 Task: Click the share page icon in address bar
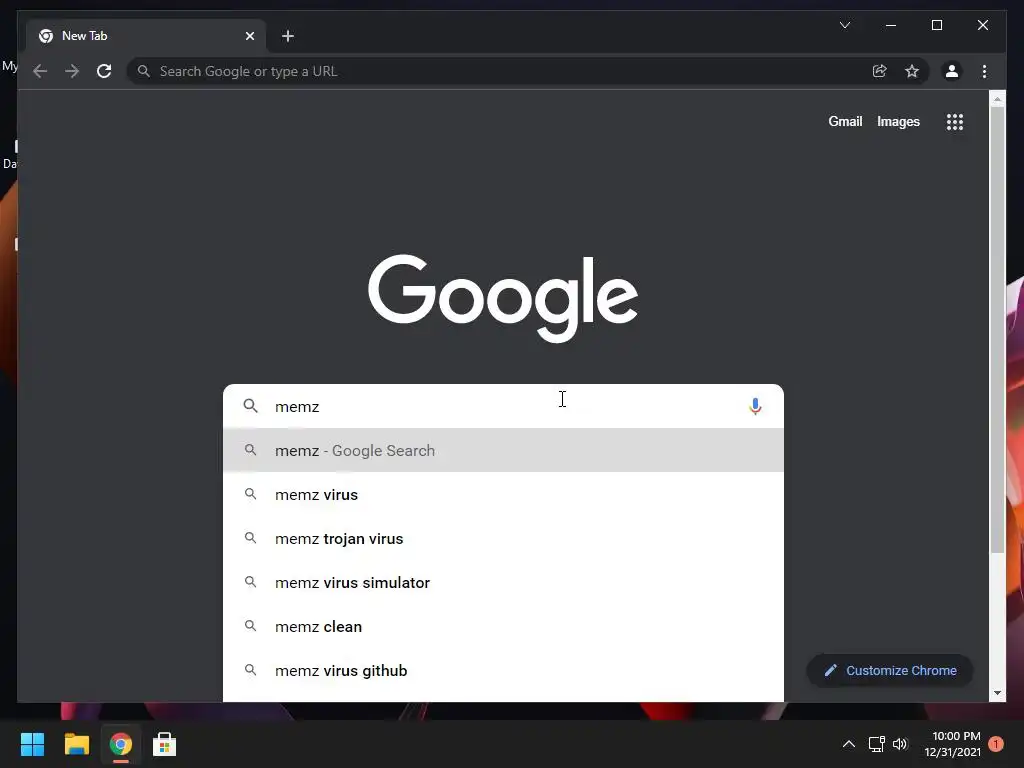880,71
